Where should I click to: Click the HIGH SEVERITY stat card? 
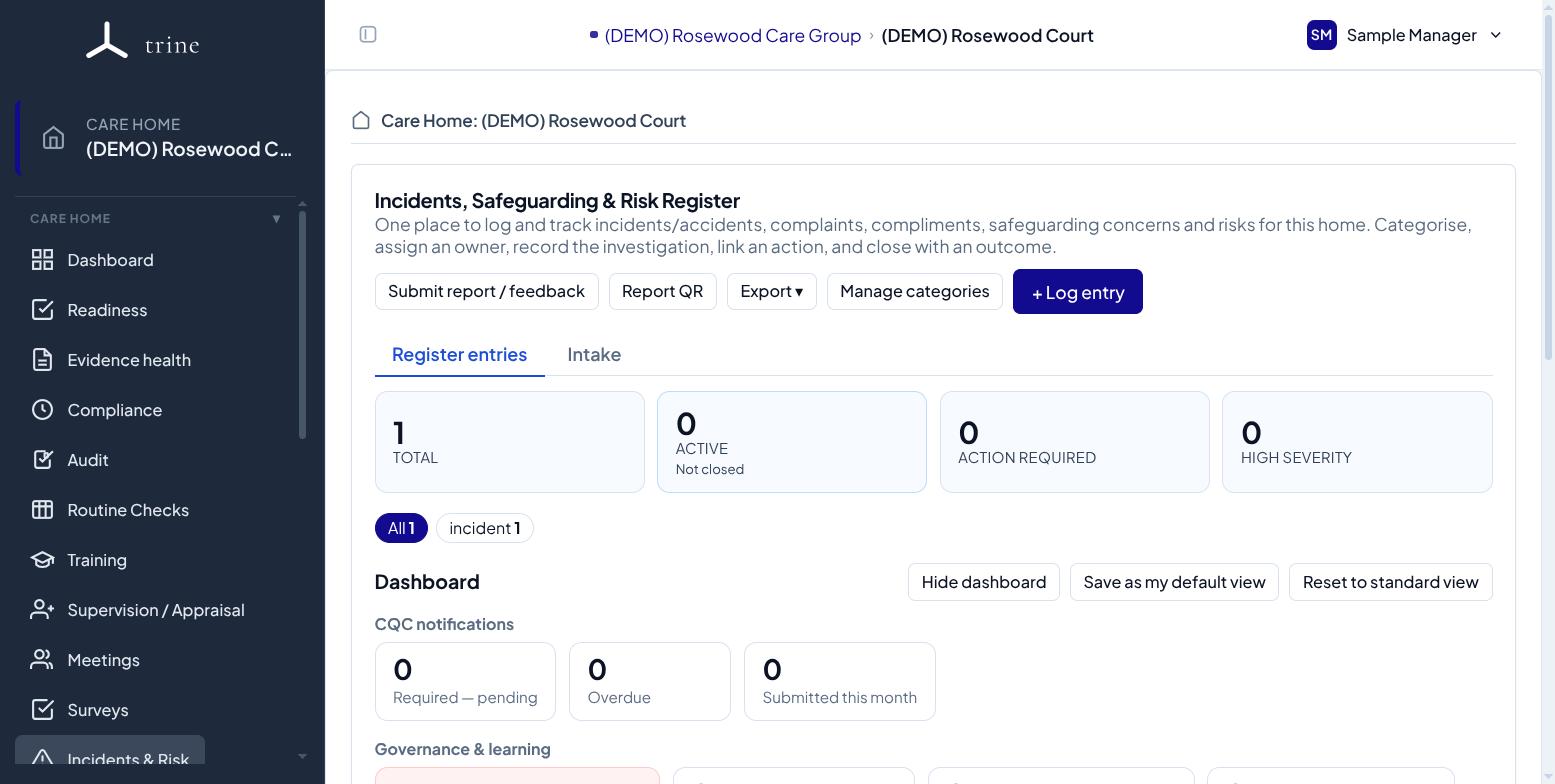(1357, 442)
